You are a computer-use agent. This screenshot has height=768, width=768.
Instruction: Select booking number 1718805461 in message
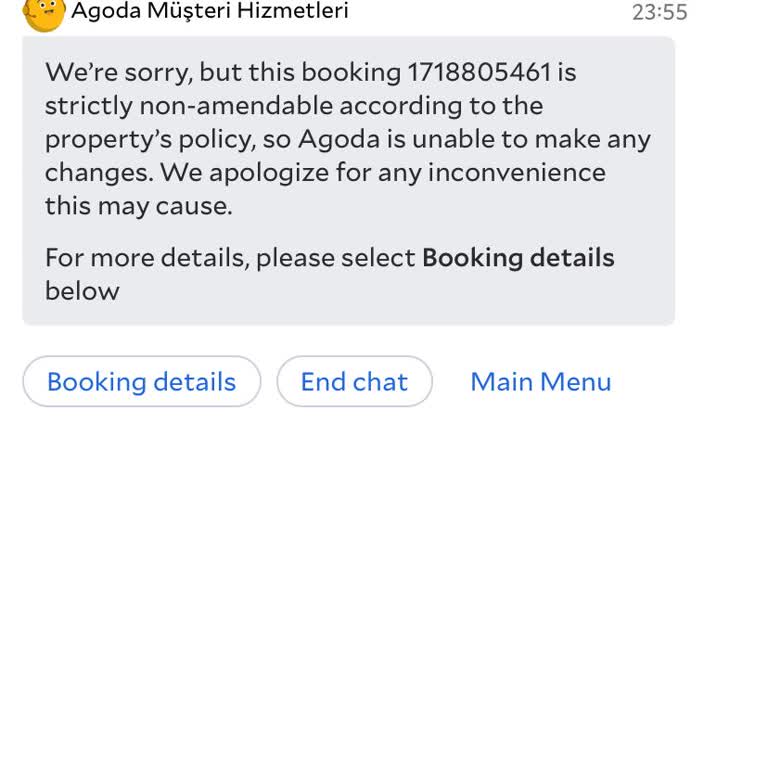tap(479, 73)
